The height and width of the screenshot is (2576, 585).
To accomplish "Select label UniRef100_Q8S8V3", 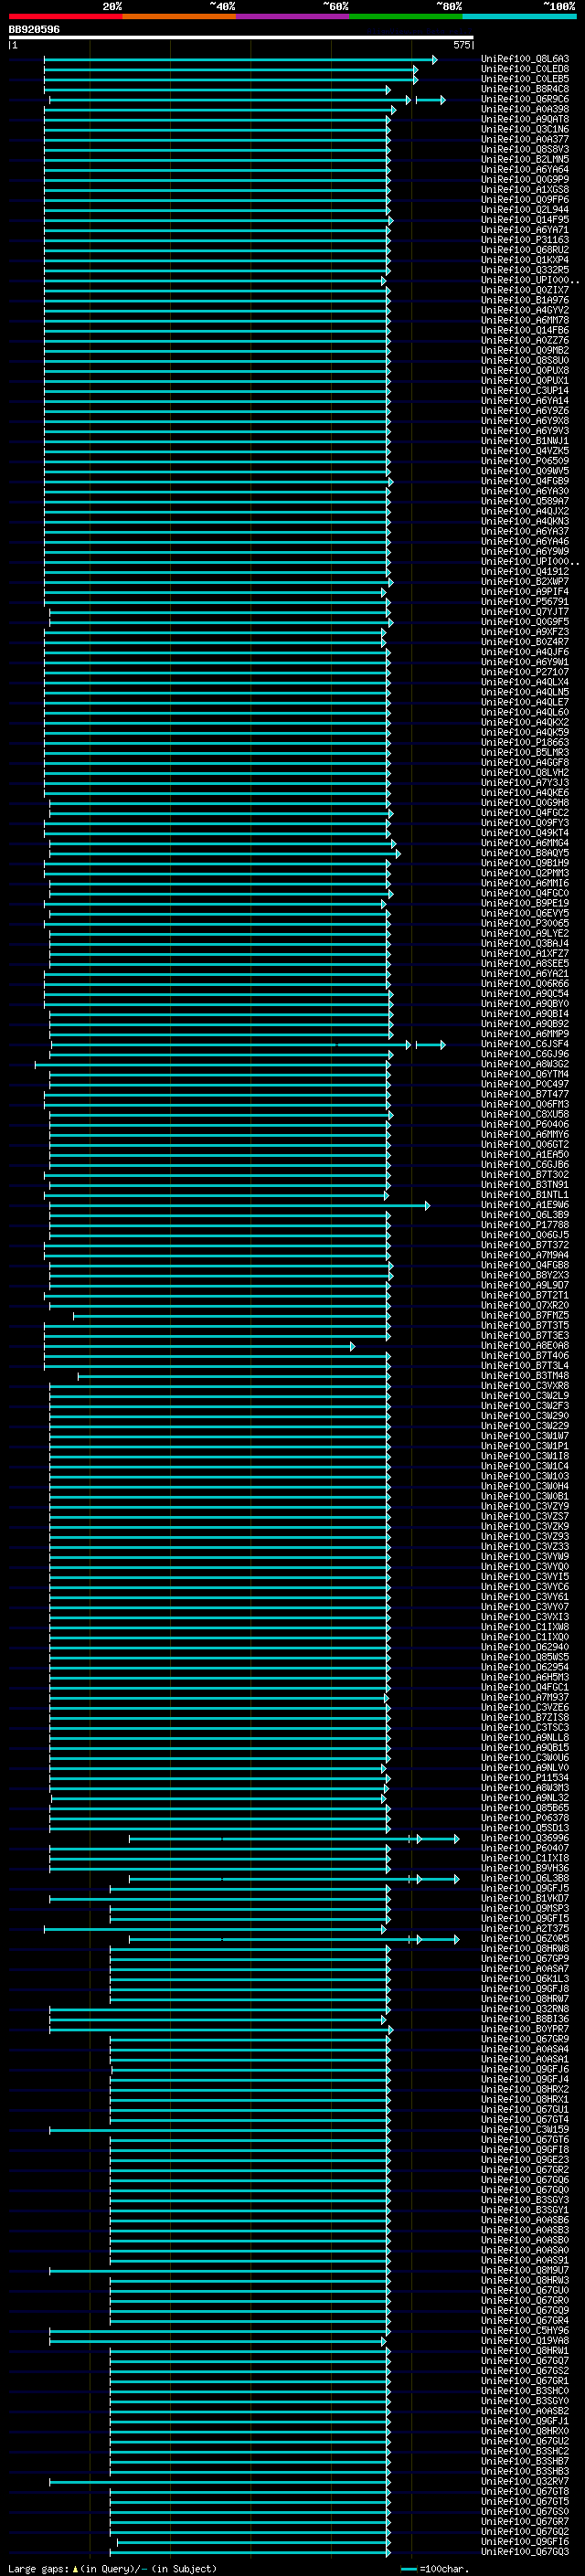I will [x=525, y=149].
